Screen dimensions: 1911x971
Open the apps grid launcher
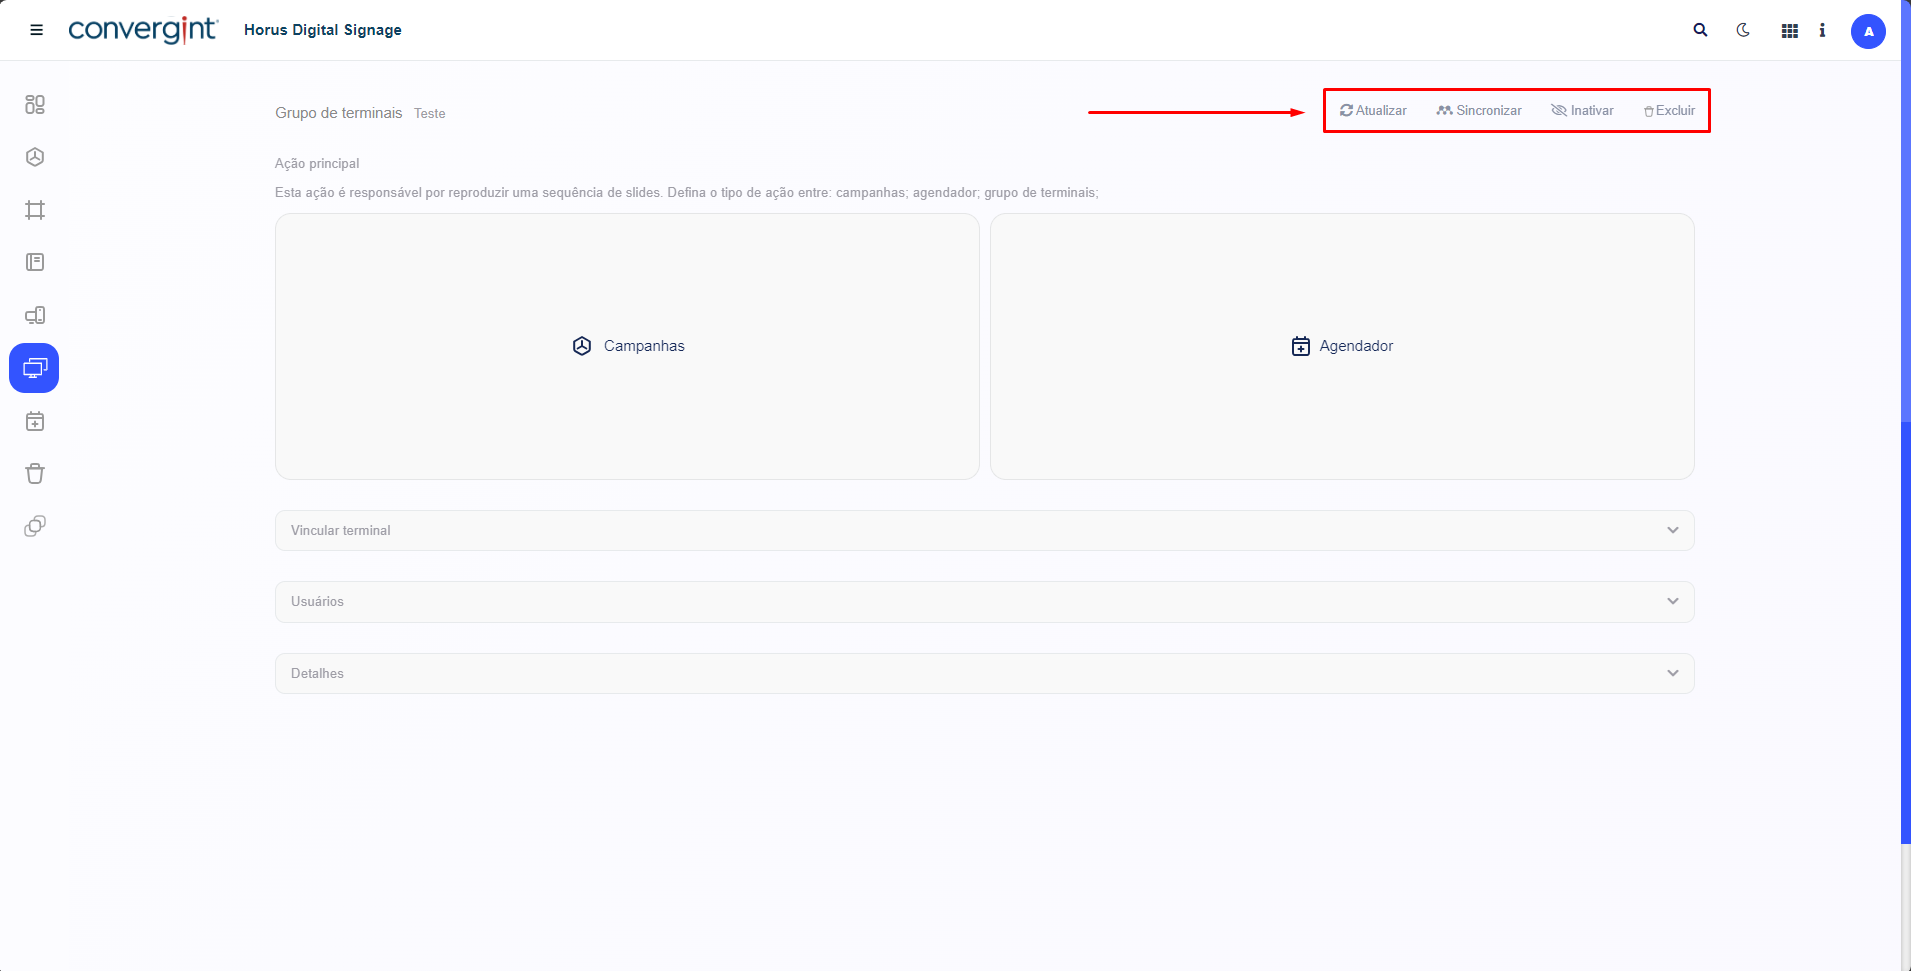(x=1789, y=31)
